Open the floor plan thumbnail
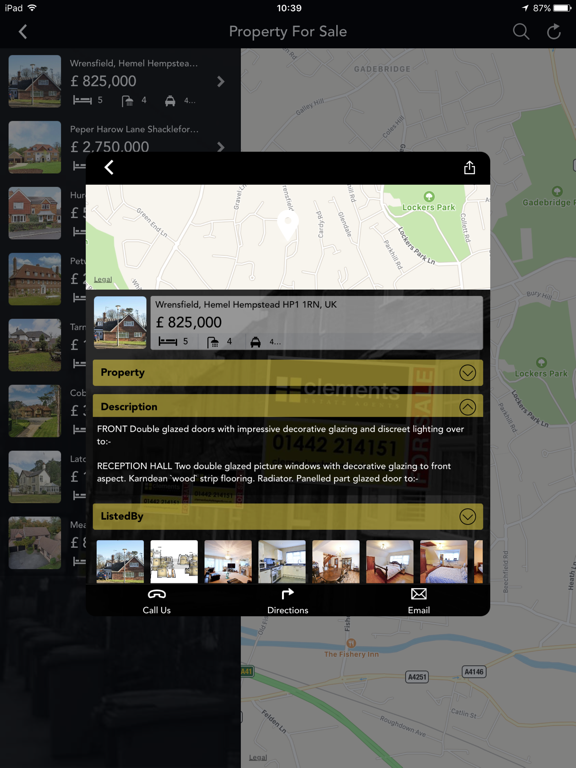This screenshot has height=768, width=576. coord(174,561)
